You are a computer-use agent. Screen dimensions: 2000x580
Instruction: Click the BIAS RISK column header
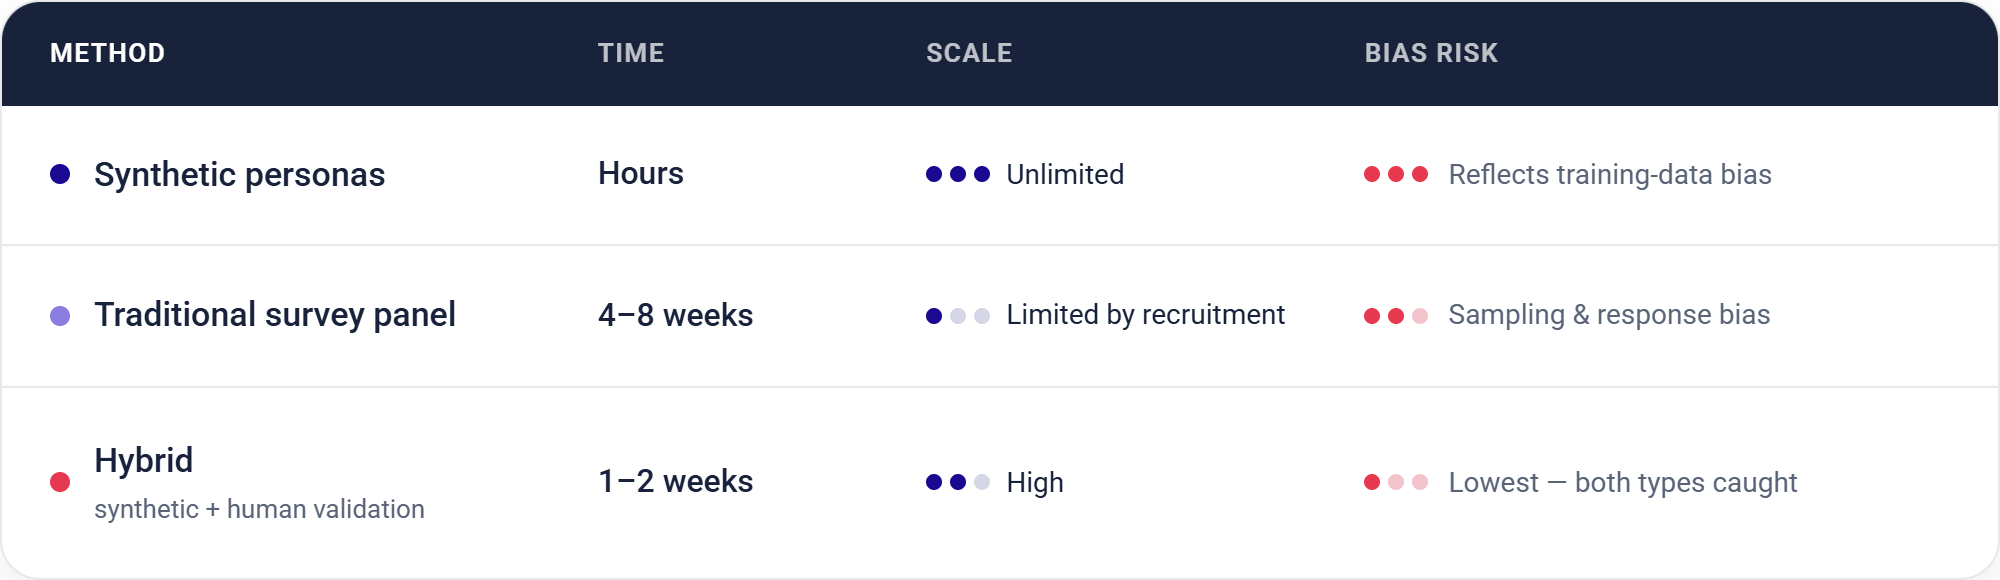[x=1431, y=53]
